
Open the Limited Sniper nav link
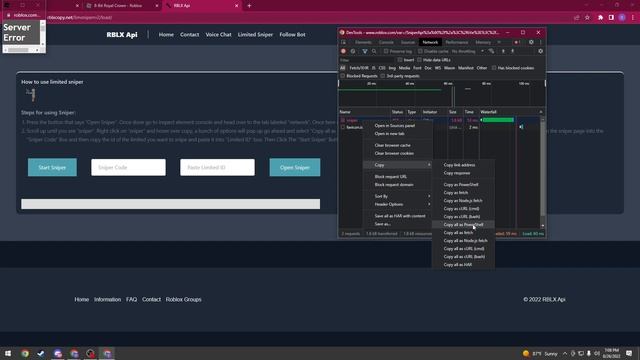(255, 35)
